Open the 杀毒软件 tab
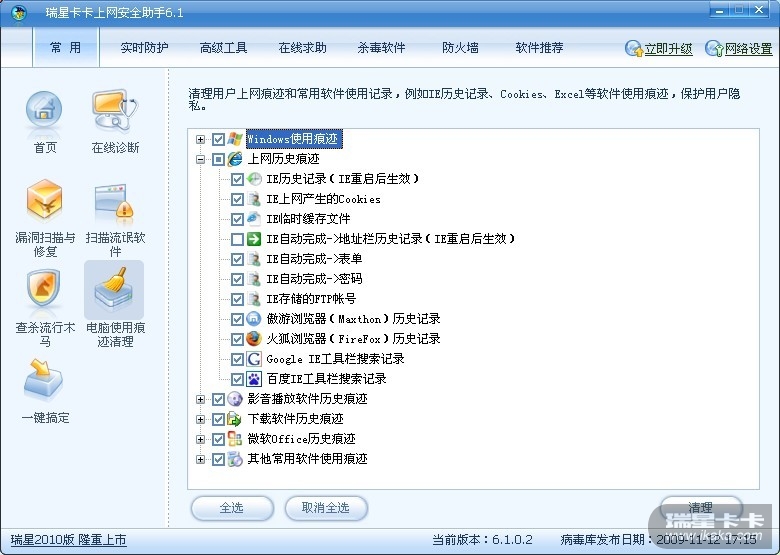 pyautogui.click(x=382, y=48)
